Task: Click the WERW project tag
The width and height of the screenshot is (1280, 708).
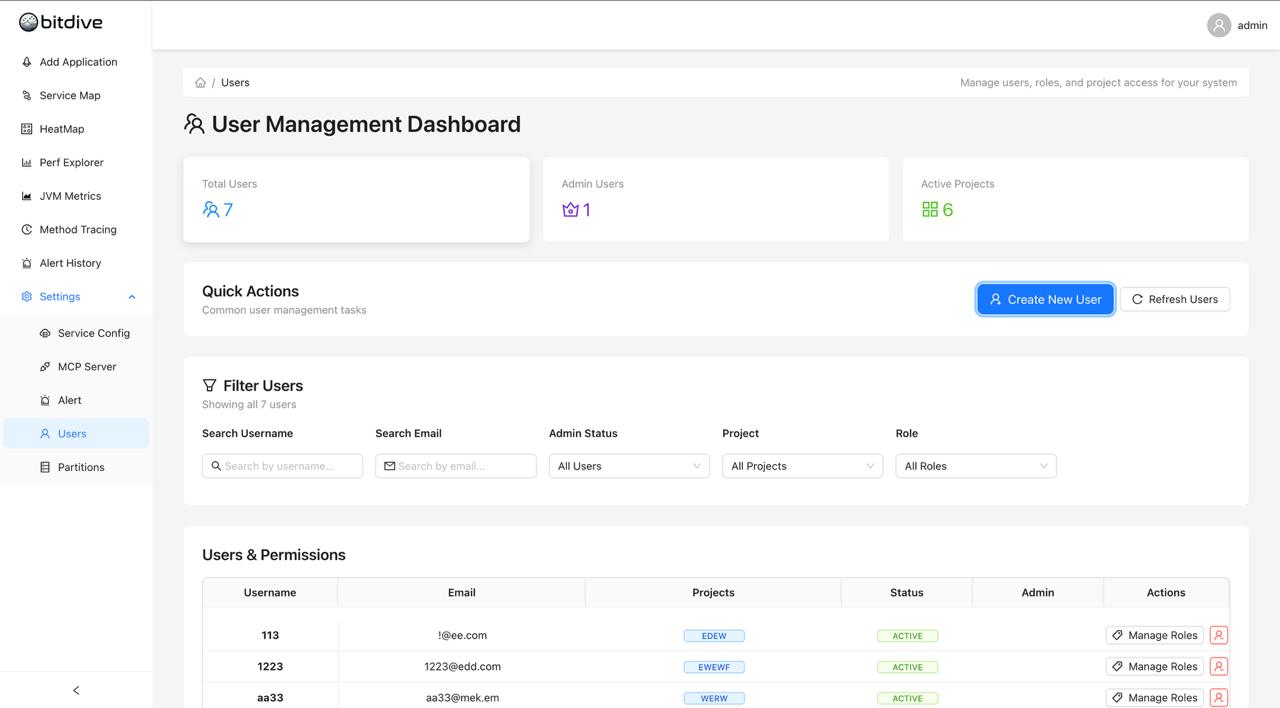Action: [714, 698]
